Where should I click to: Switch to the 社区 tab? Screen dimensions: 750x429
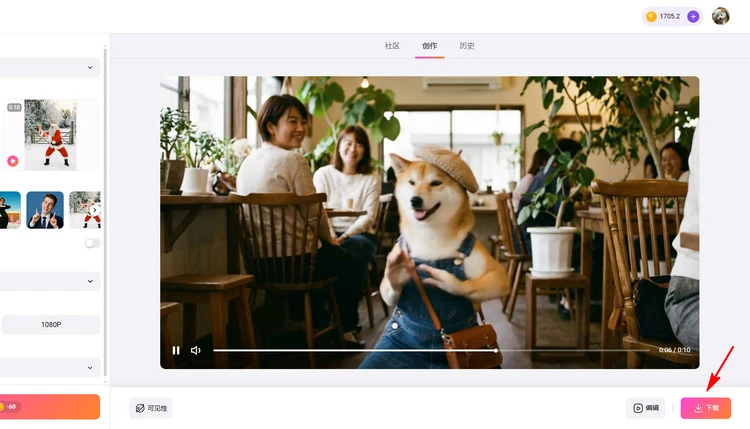click(x=392, y=46)
